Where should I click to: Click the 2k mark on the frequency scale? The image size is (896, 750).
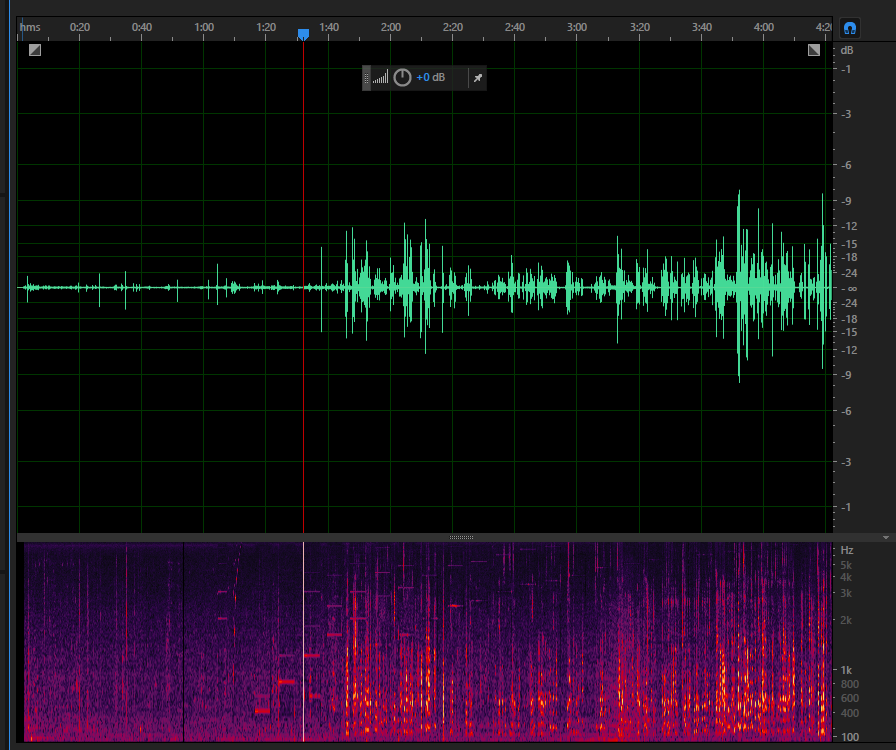coord(846,620)
